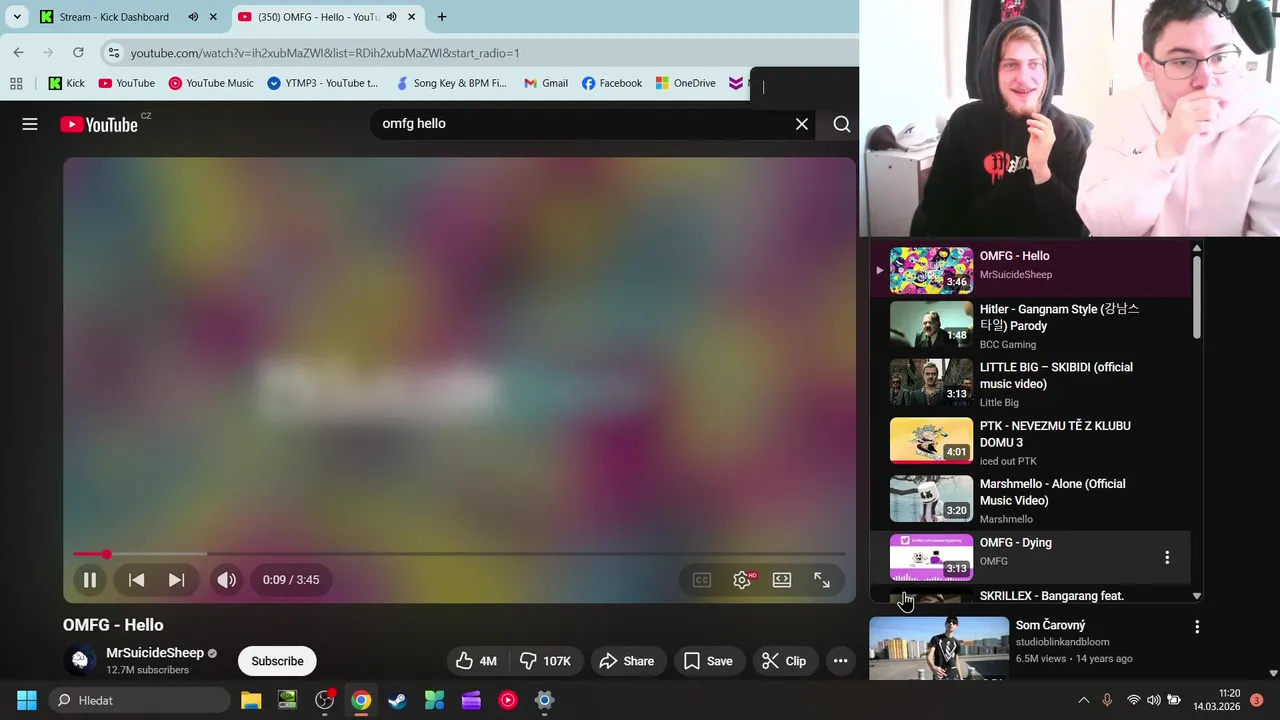This screenshot has height=720, width=1280.
Task: Mute the YouTube tab audio
Action: pyautogui.click(x=392, y=17)
